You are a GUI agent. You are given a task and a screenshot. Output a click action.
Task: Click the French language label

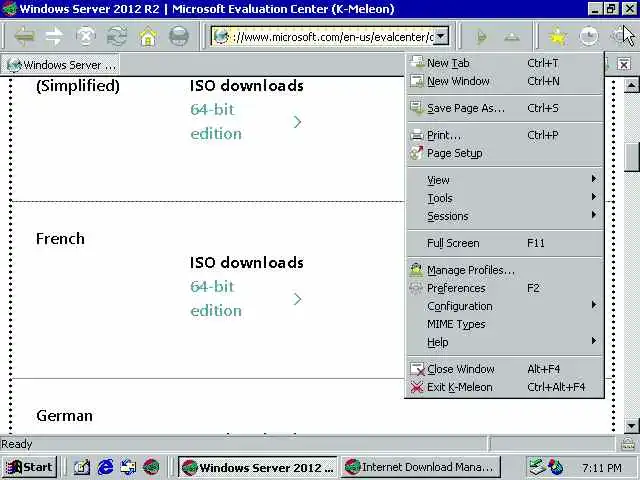click(x=60, y=239)
